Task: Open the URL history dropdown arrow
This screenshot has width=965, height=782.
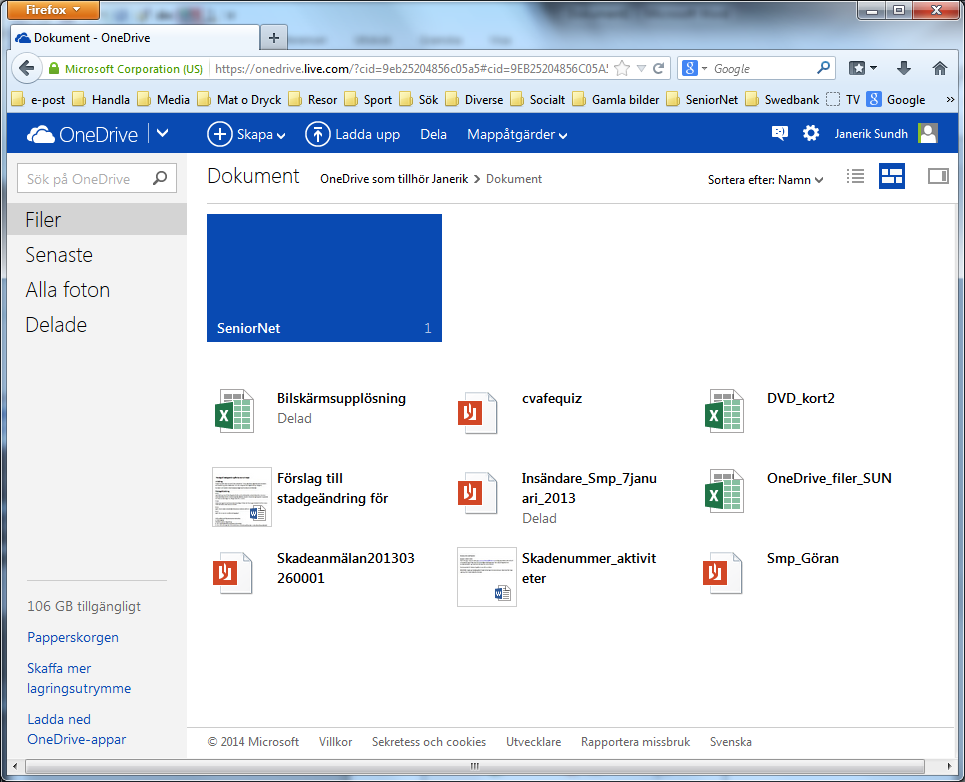Action: (641, 69)
